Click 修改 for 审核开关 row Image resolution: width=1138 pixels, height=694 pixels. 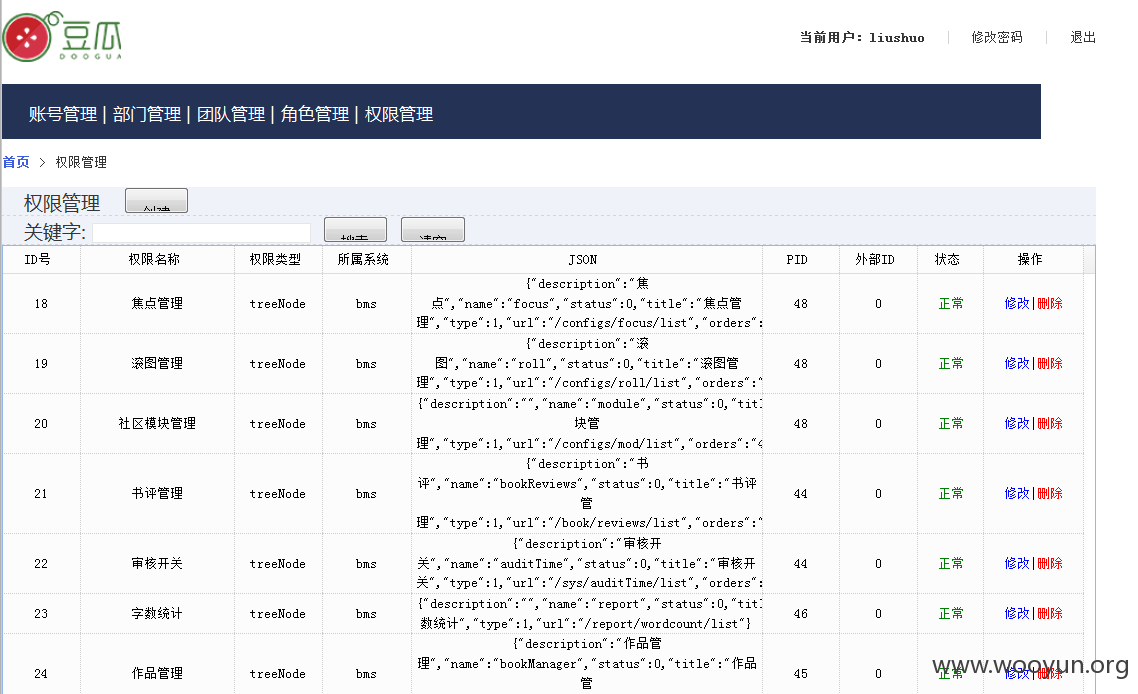pyautogui.click(x=1017, y=563)
